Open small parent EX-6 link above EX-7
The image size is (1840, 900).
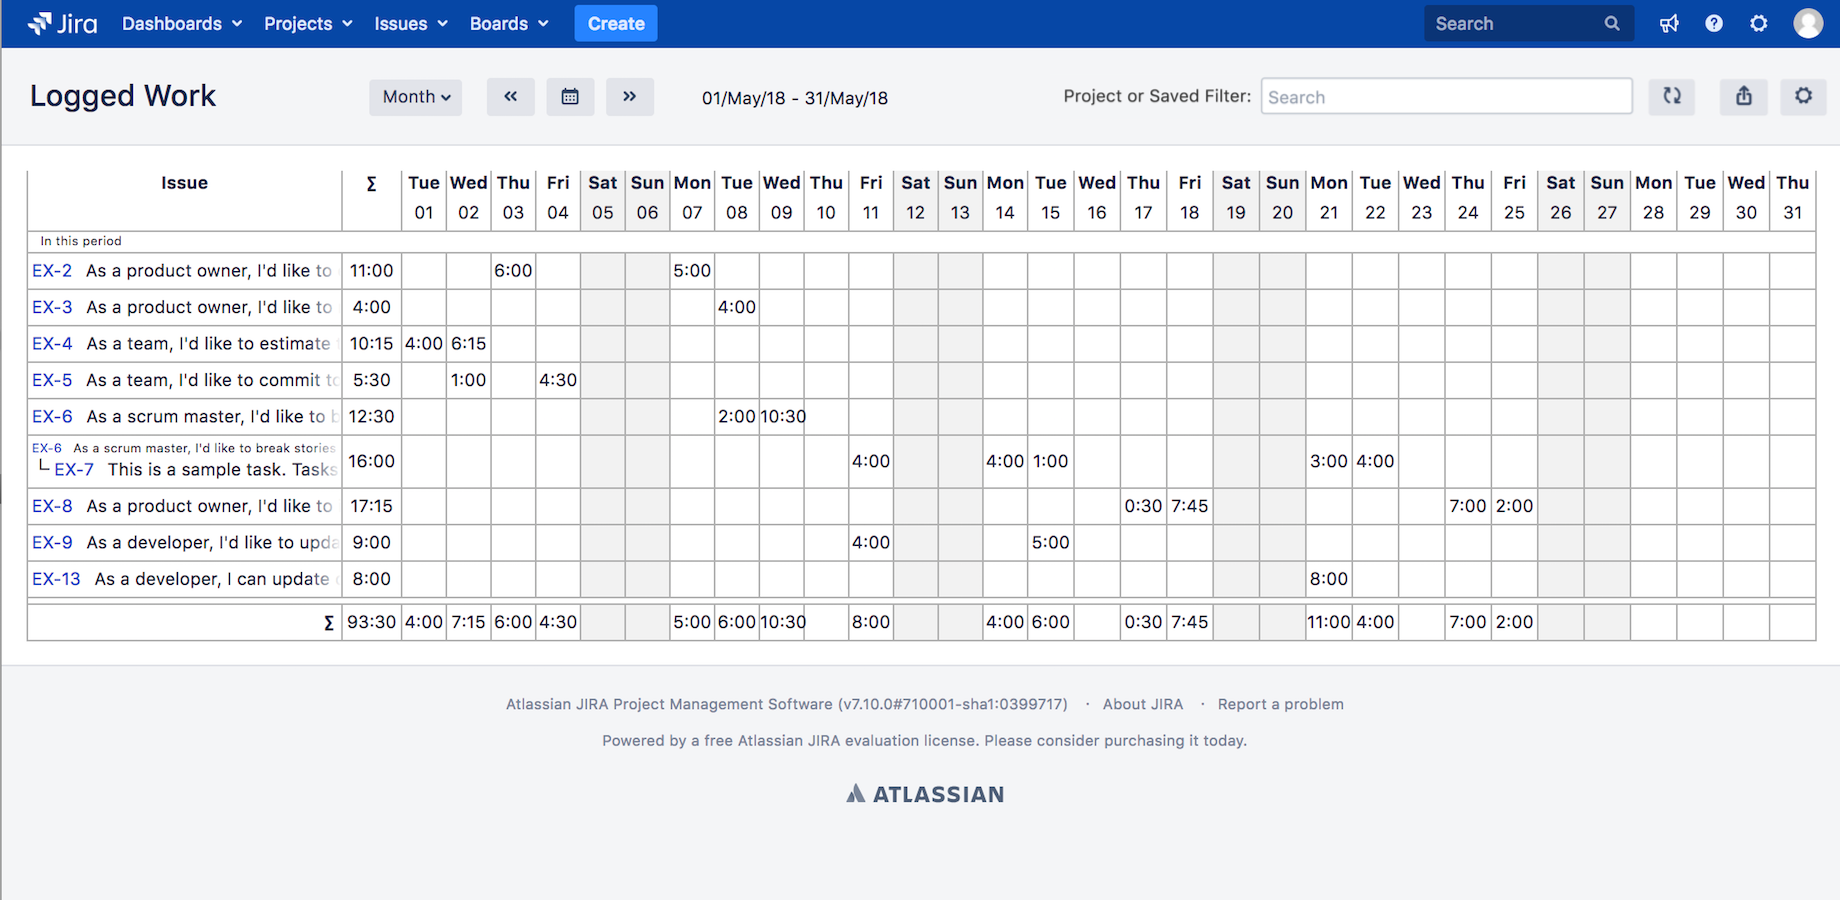point(47,448)
